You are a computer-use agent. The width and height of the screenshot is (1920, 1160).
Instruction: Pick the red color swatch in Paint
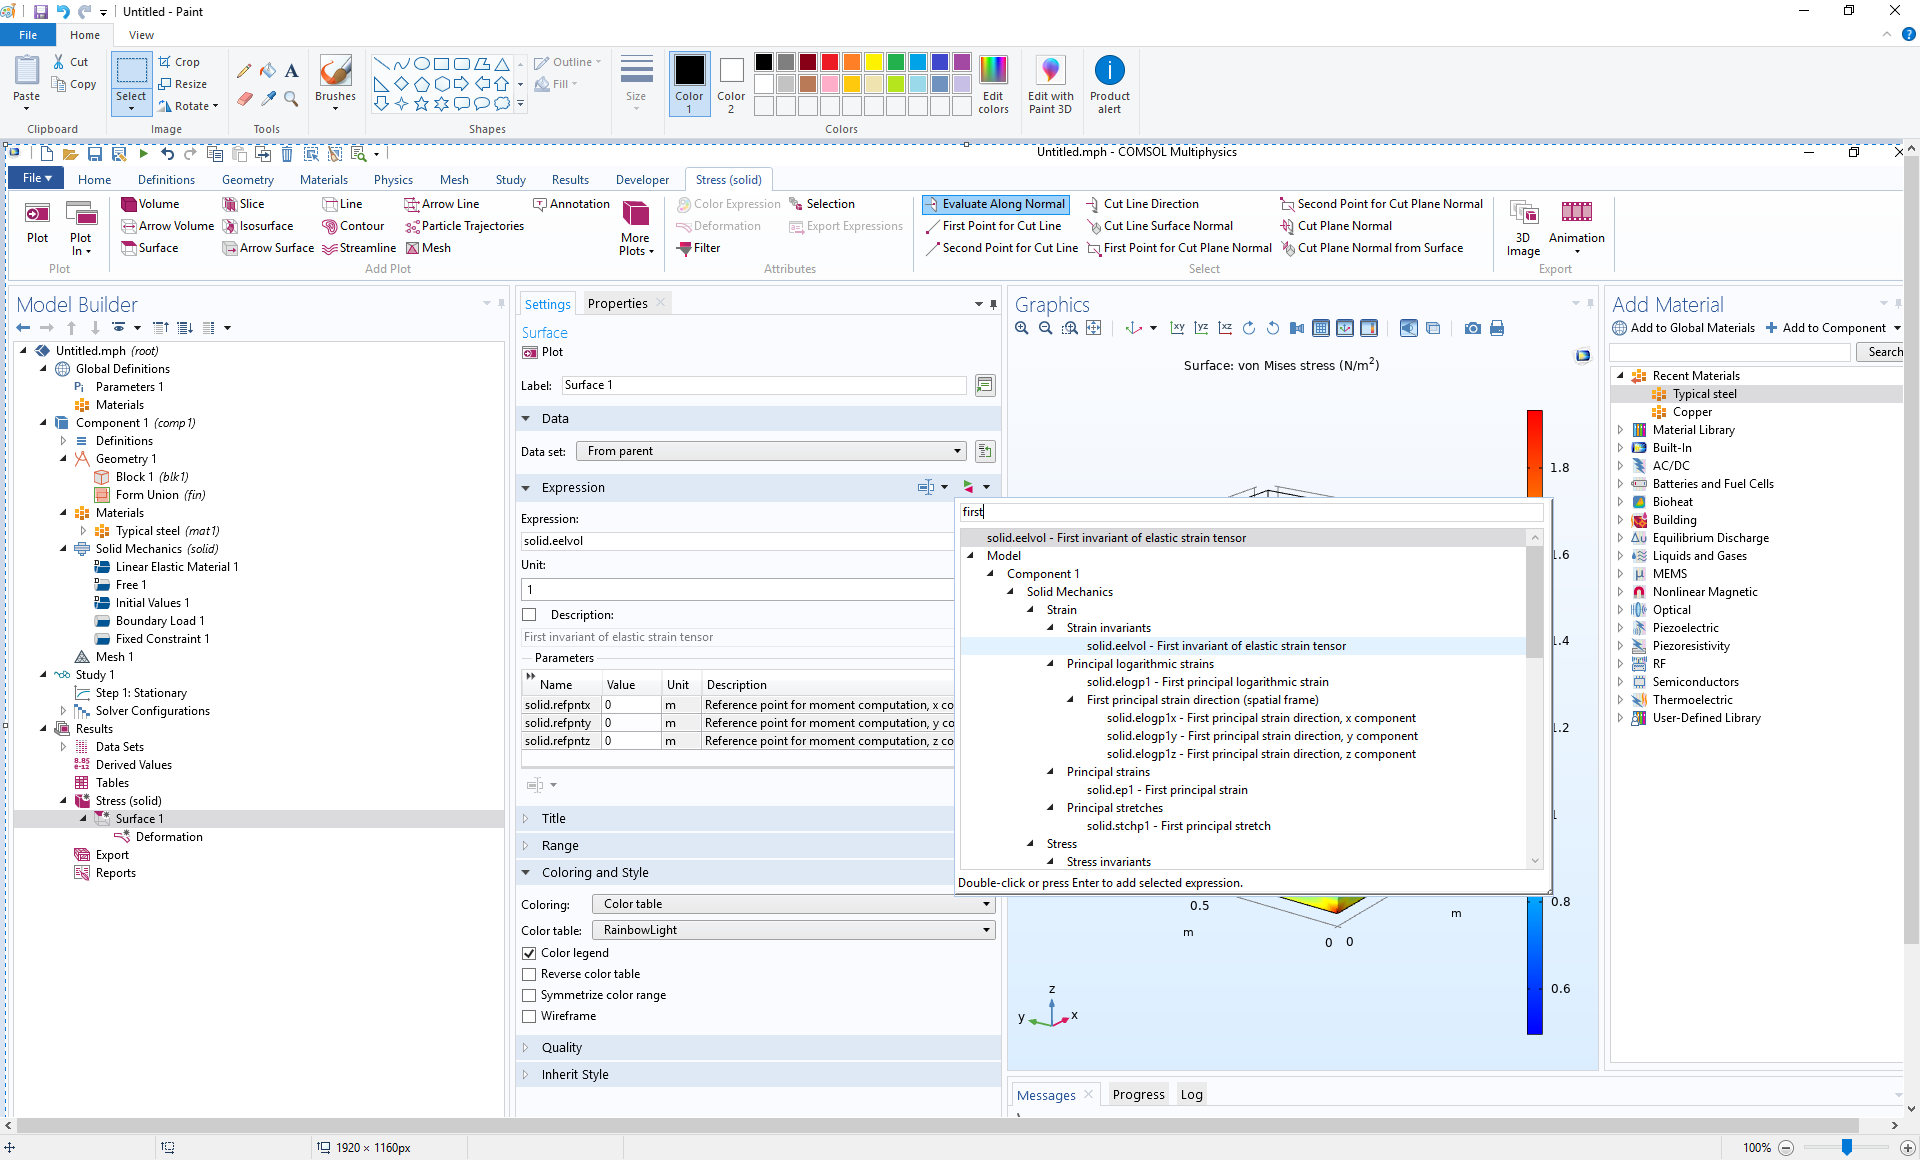(x=829, y=62)
